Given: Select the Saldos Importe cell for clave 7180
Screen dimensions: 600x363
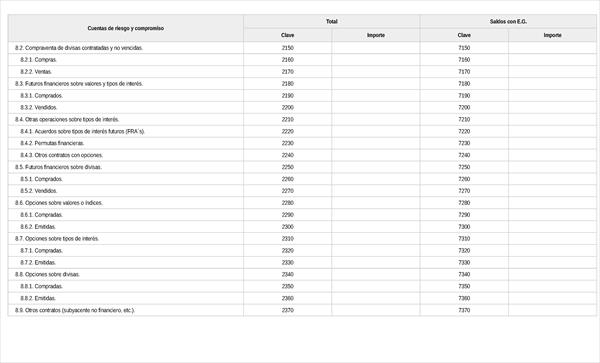Looking at the screenshot, I should (x=552, y=83).
